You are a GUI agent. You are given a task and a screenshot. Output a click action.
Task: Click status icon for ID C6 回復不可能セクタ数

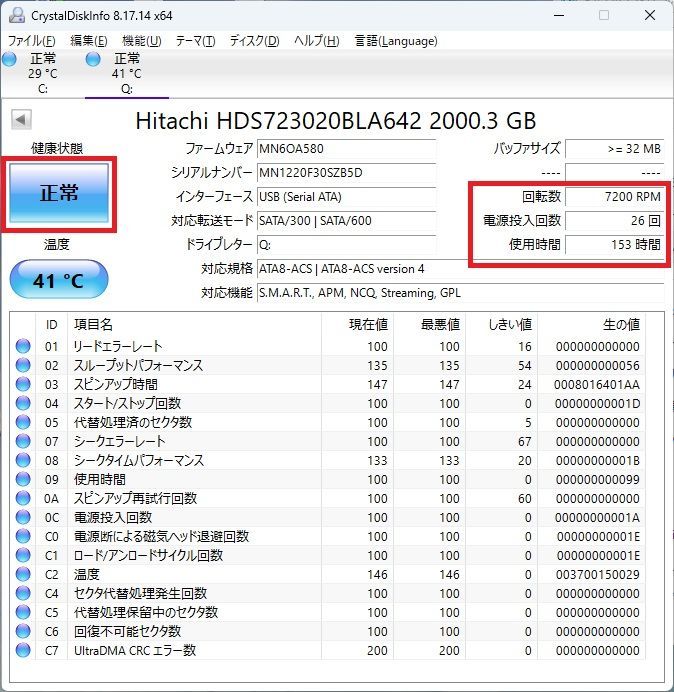pyautogui.click(x=23, y=631)
